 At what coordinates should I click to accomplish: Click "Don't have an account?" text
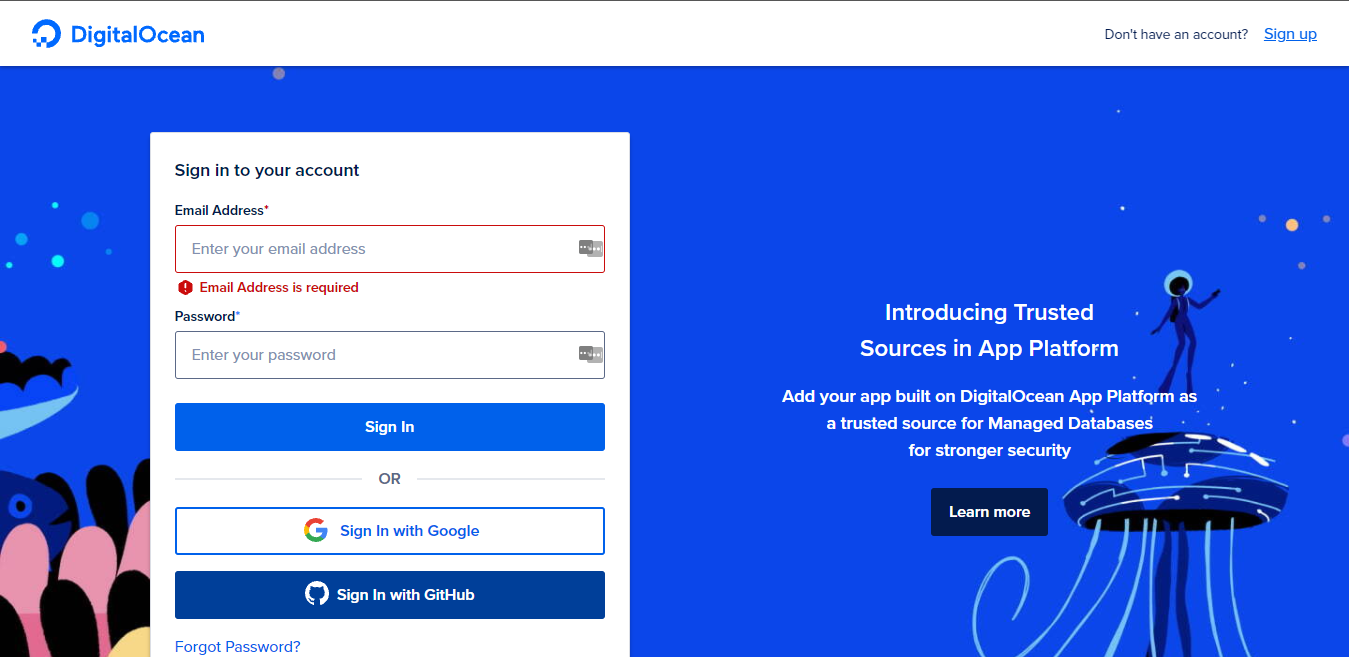tap(1176, 35)
